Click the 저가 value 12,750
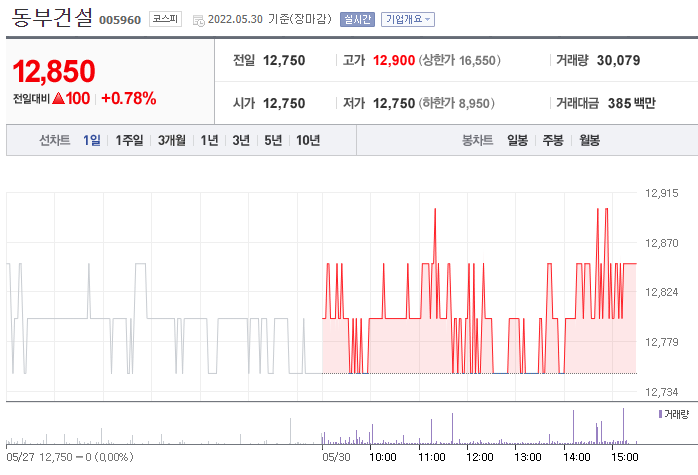The width and height of the screenshot is (698, 475). click(394, 103)
